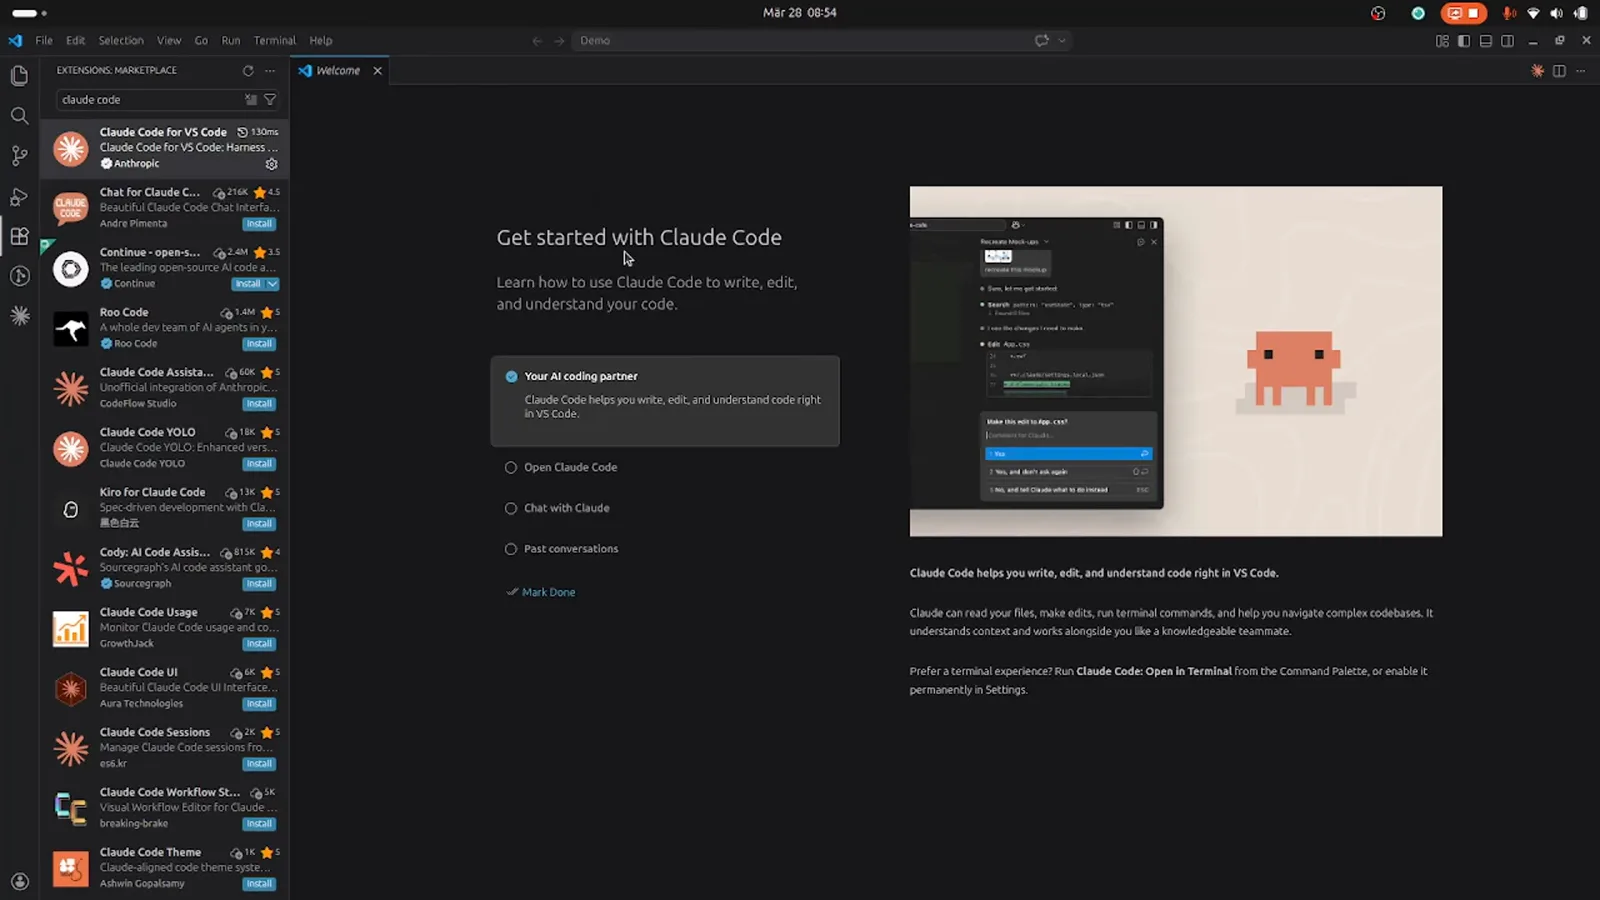Stop the screen recording indicator in top bar
Screen dimensions: 1600x900
[x=1464, y=13]
